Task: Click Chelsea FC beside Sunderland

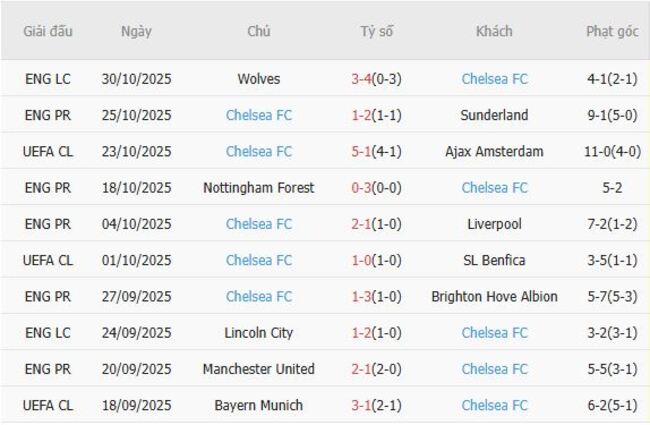Action: [259, 115]
